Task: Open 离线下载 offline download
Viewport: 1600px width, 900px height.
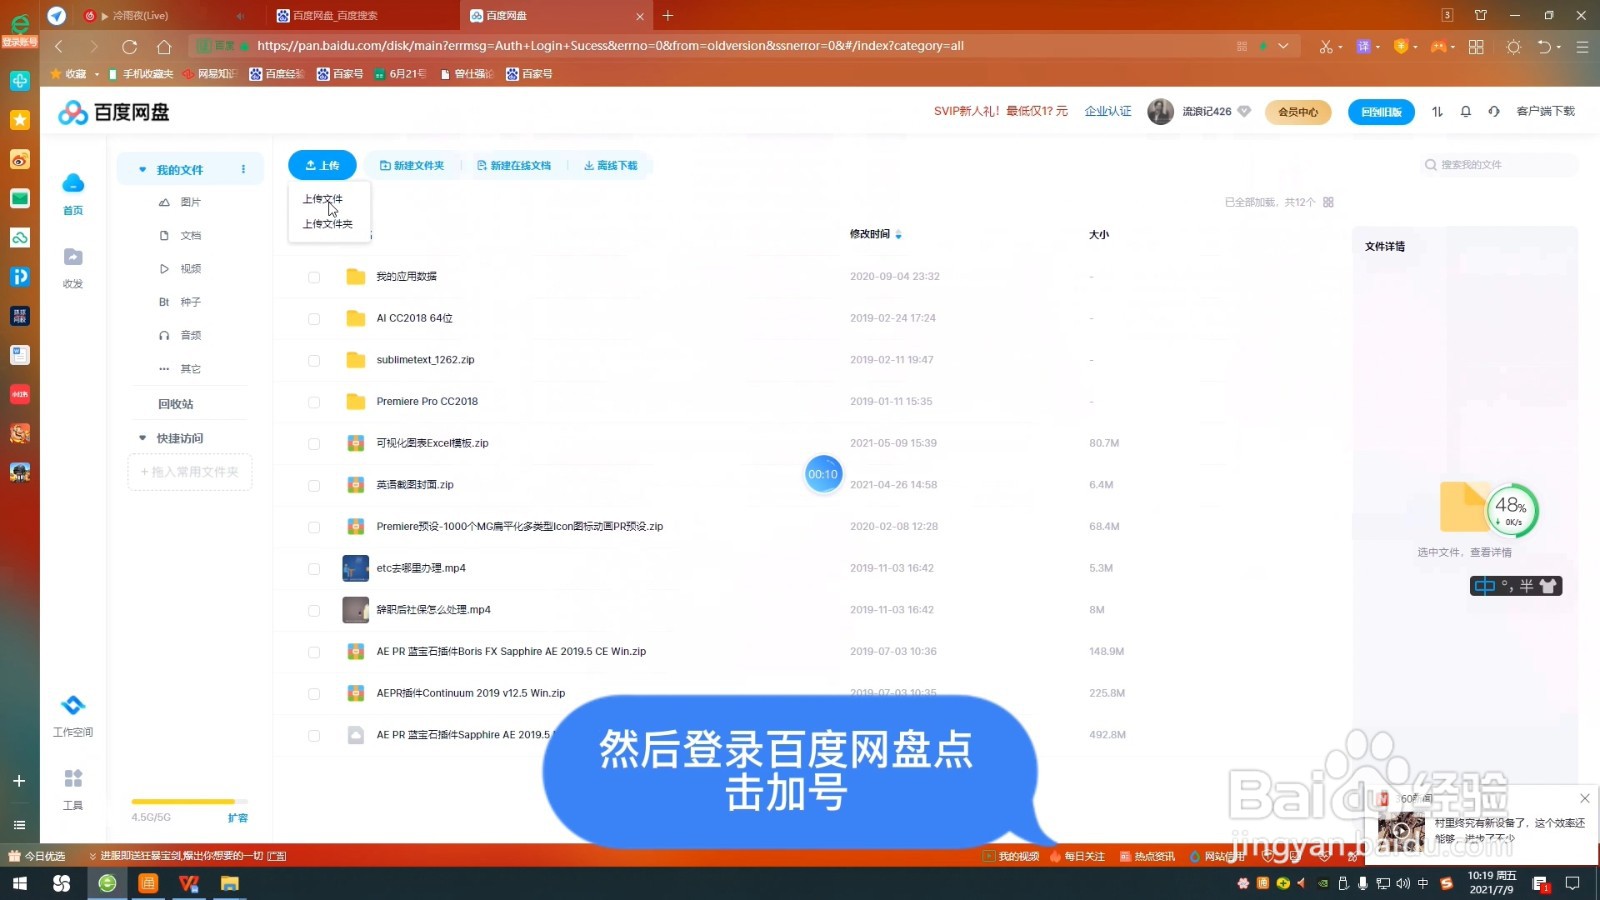Action: point(611,165)
